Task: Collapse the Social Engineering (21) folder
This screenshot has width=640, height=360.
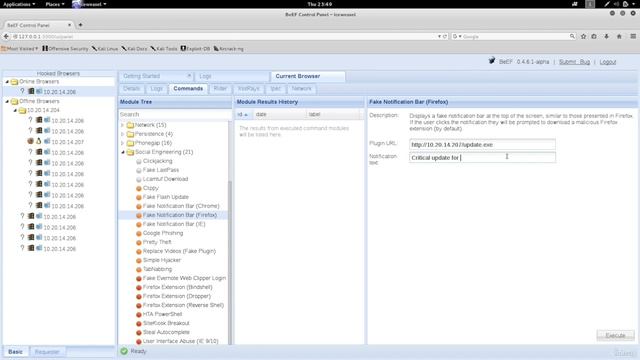Action: (122, 152)
